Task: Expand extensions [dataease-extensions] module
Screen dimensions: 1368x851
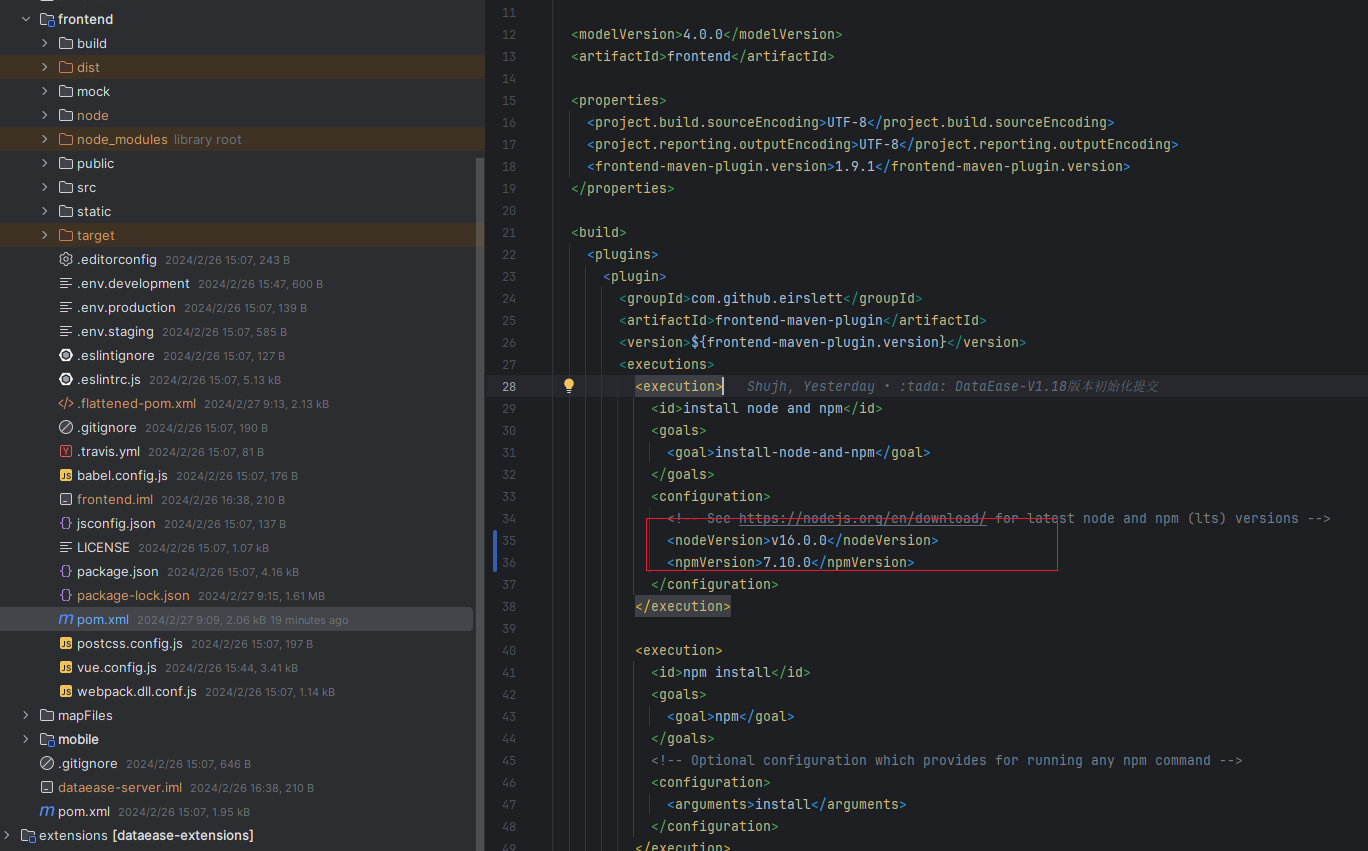Action: point(7,835)
